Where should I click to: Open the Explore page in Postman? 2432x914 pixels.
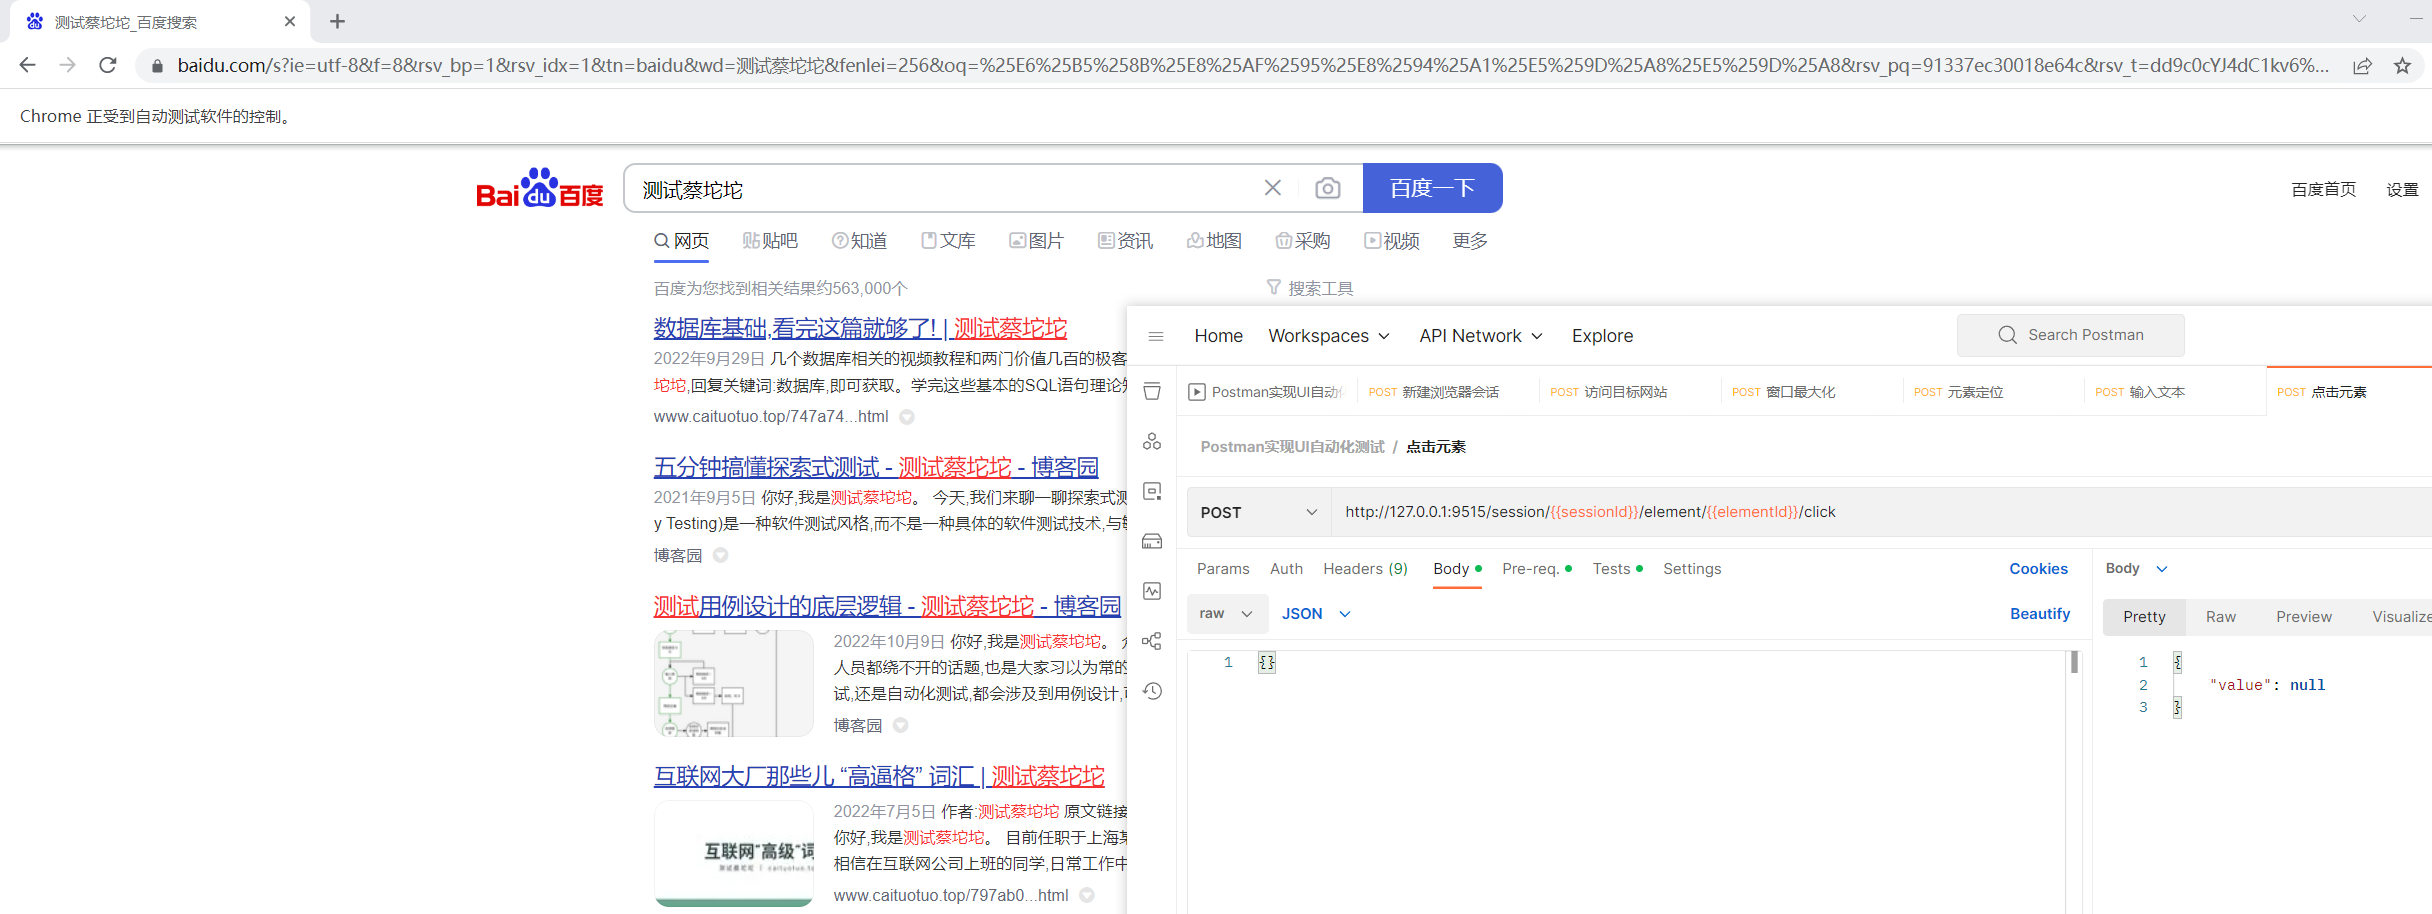click(1602, 336)
